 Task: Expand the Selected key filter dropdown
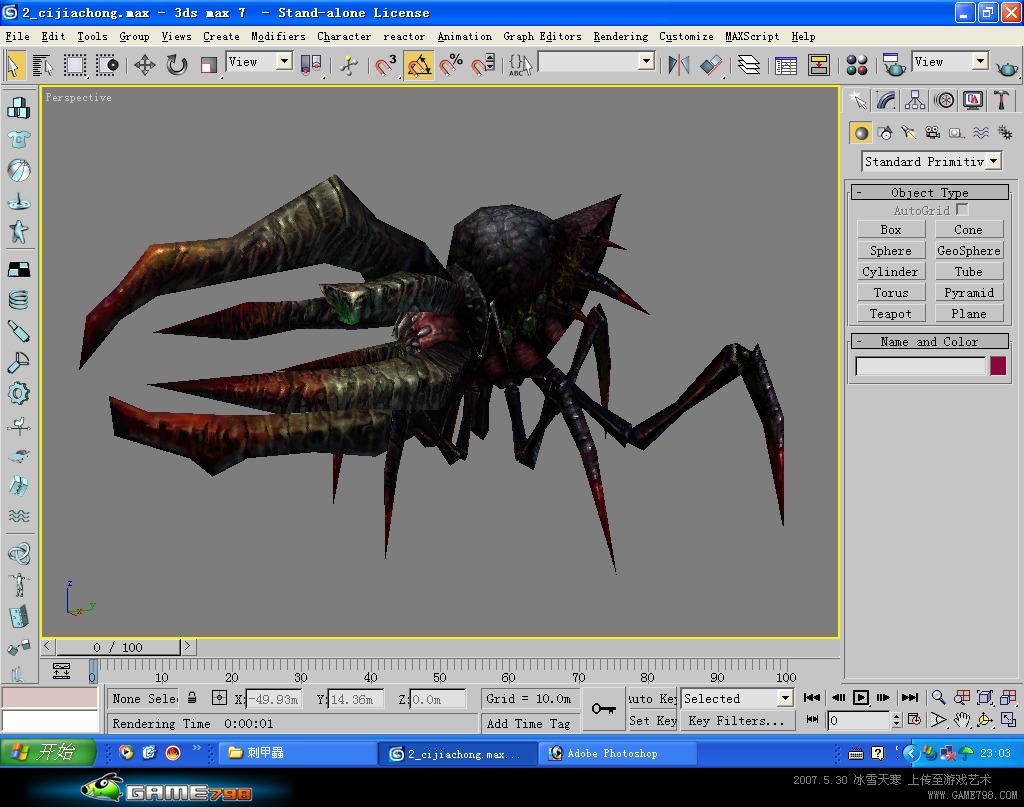coord(737,699)
